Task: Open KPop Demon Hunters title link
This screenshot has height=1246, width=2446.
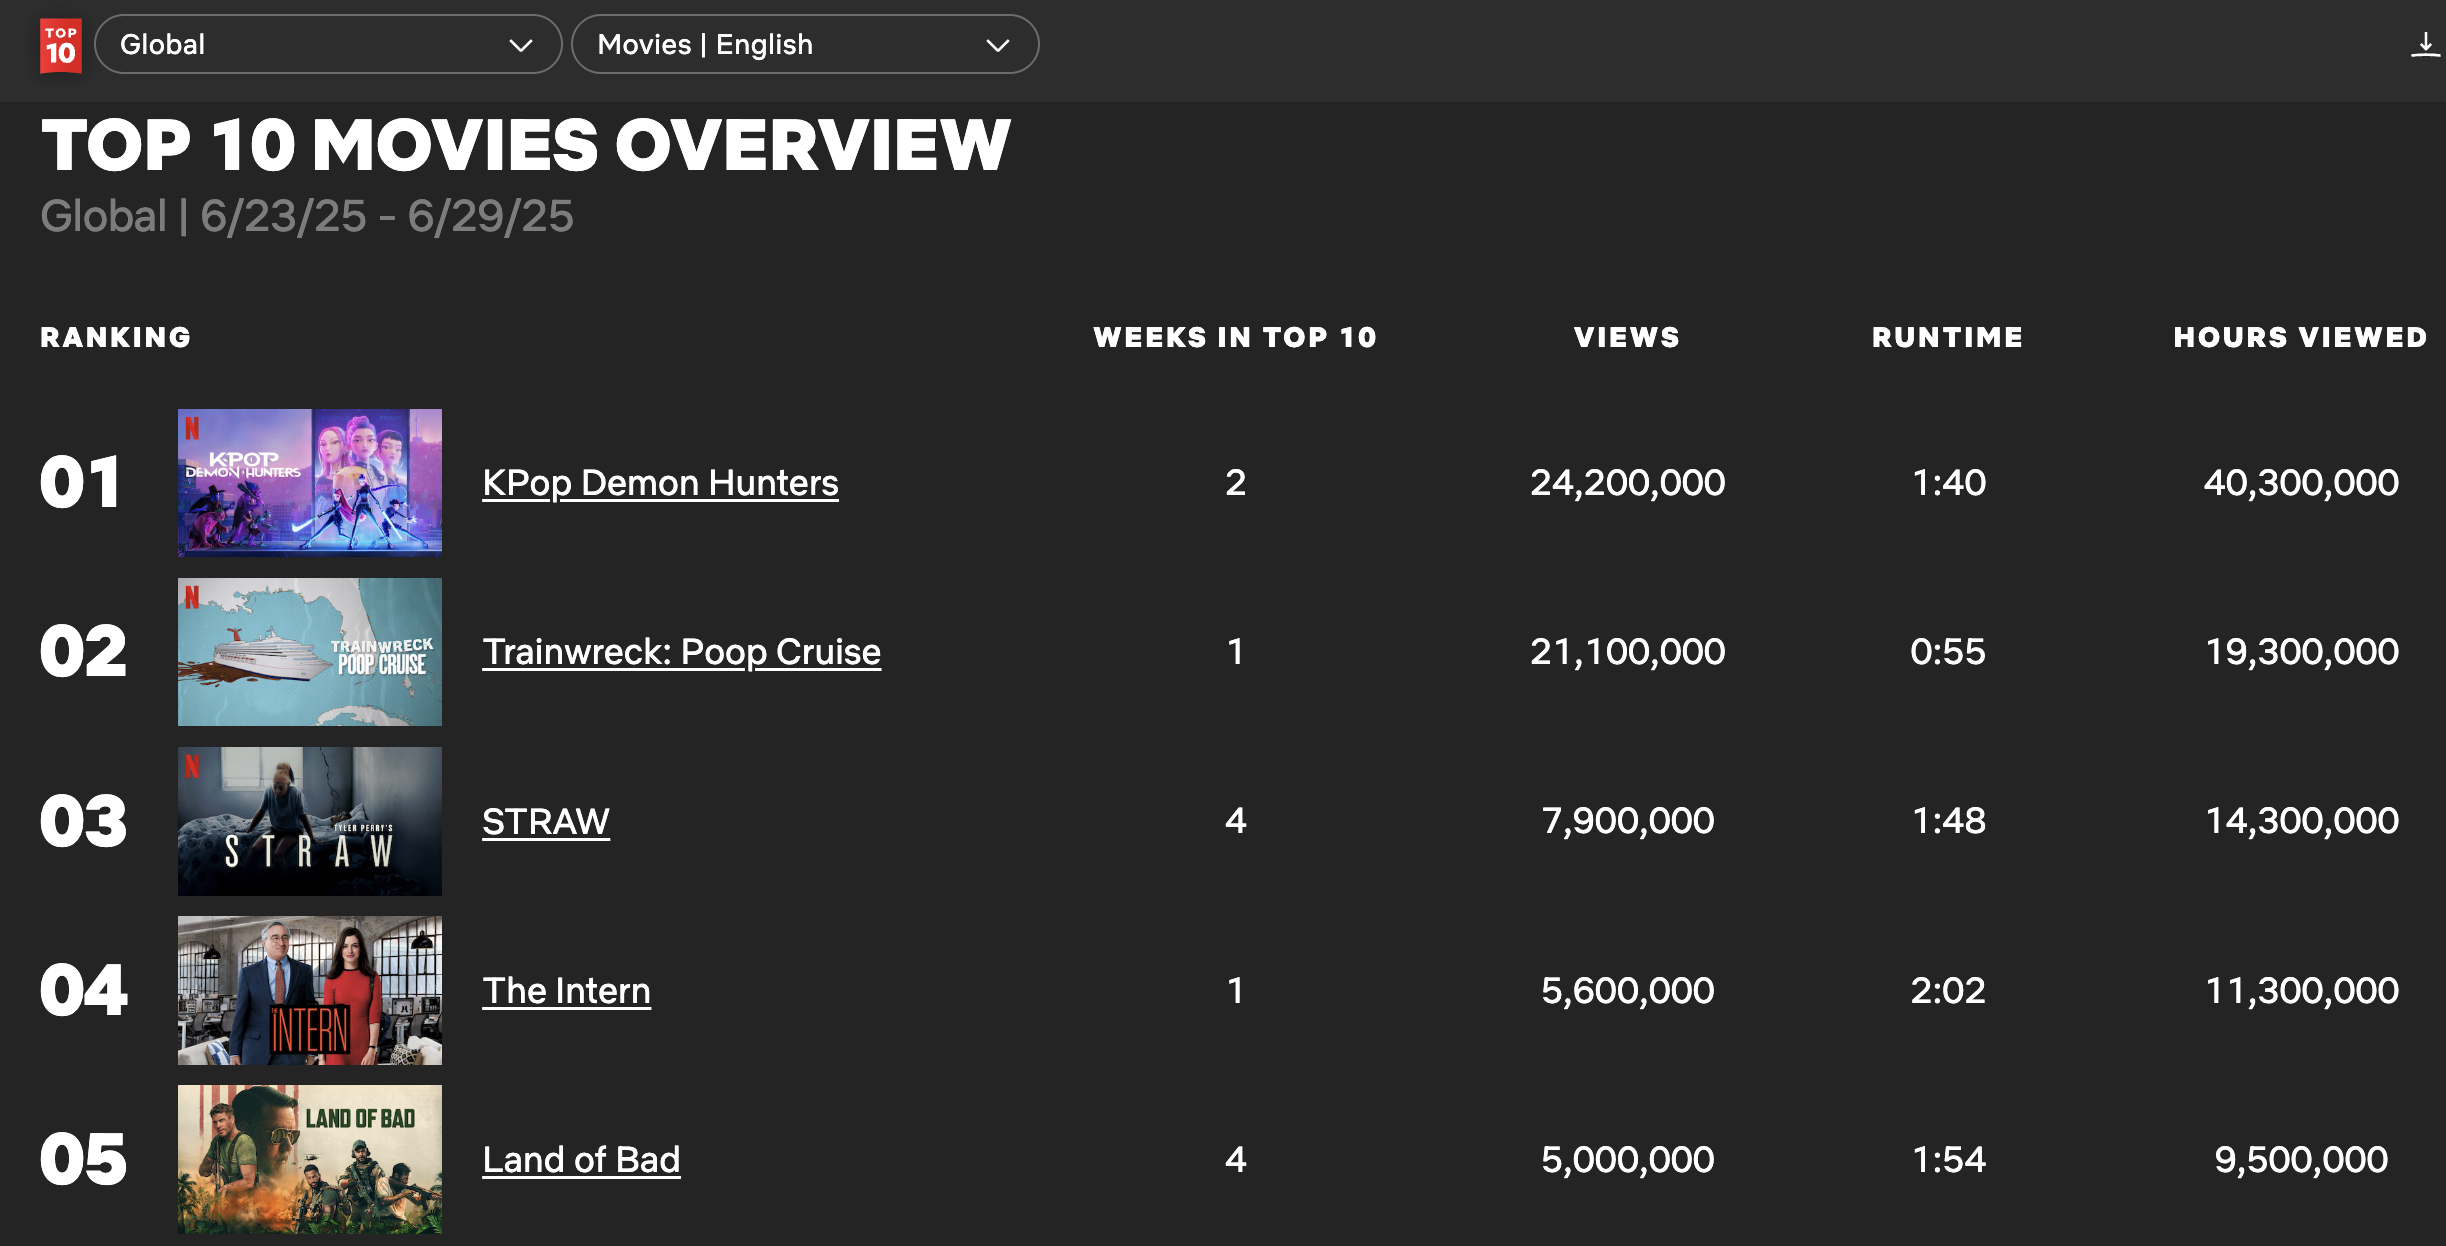Action: click(x=660, y=483)
